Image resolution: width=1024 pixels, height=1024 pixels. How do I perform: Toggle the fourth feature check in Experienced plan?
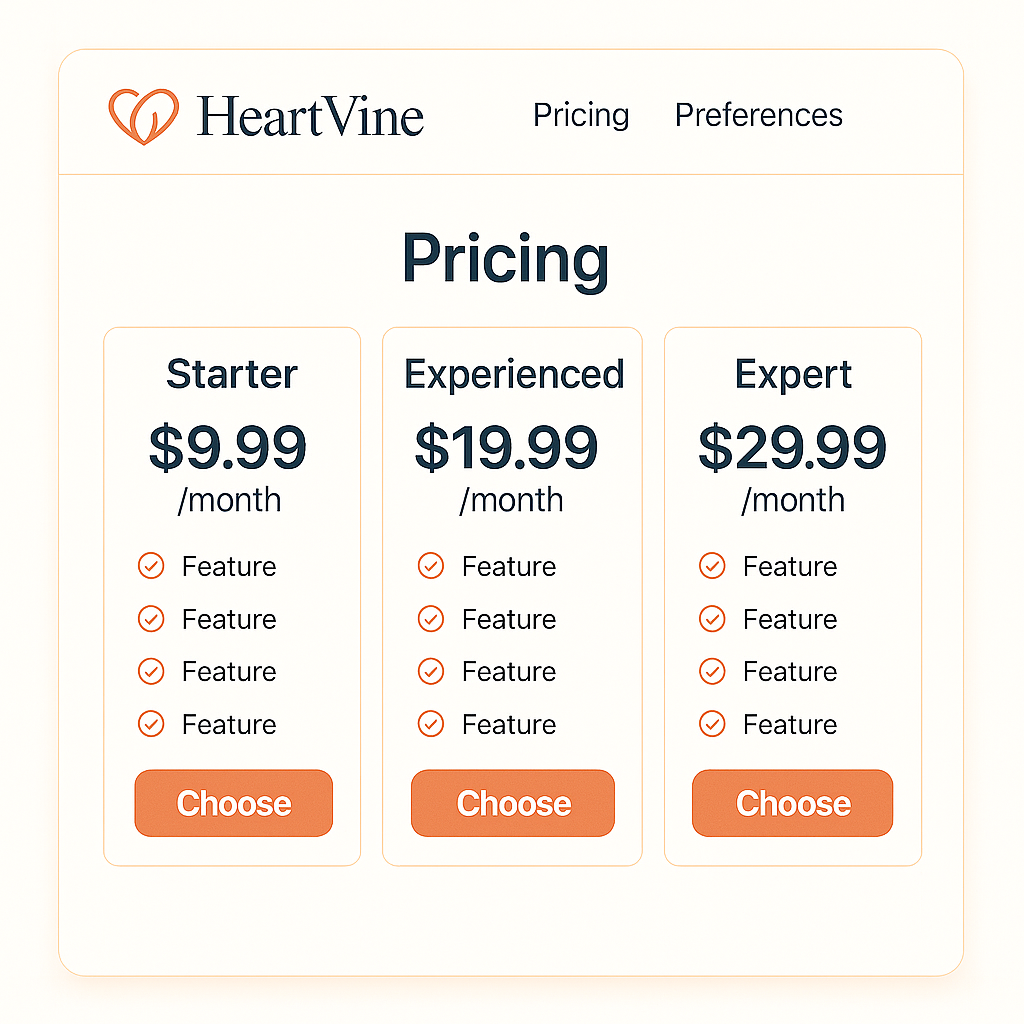[431, 723]
